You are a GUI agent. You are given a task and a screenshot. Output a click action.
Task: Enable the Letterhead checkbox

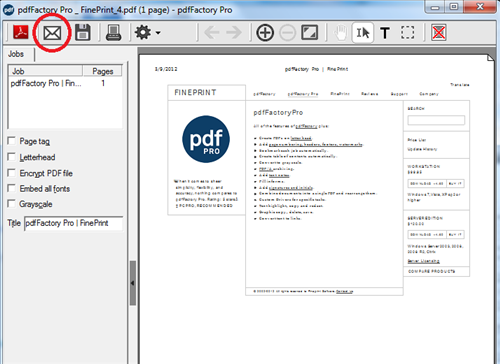coord(12,157)
